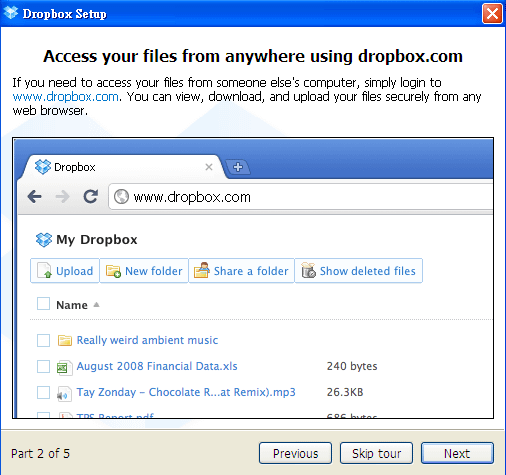Click the Dropbox logo beside My Dropbox
Screen dimensions: 506x475
44,240
